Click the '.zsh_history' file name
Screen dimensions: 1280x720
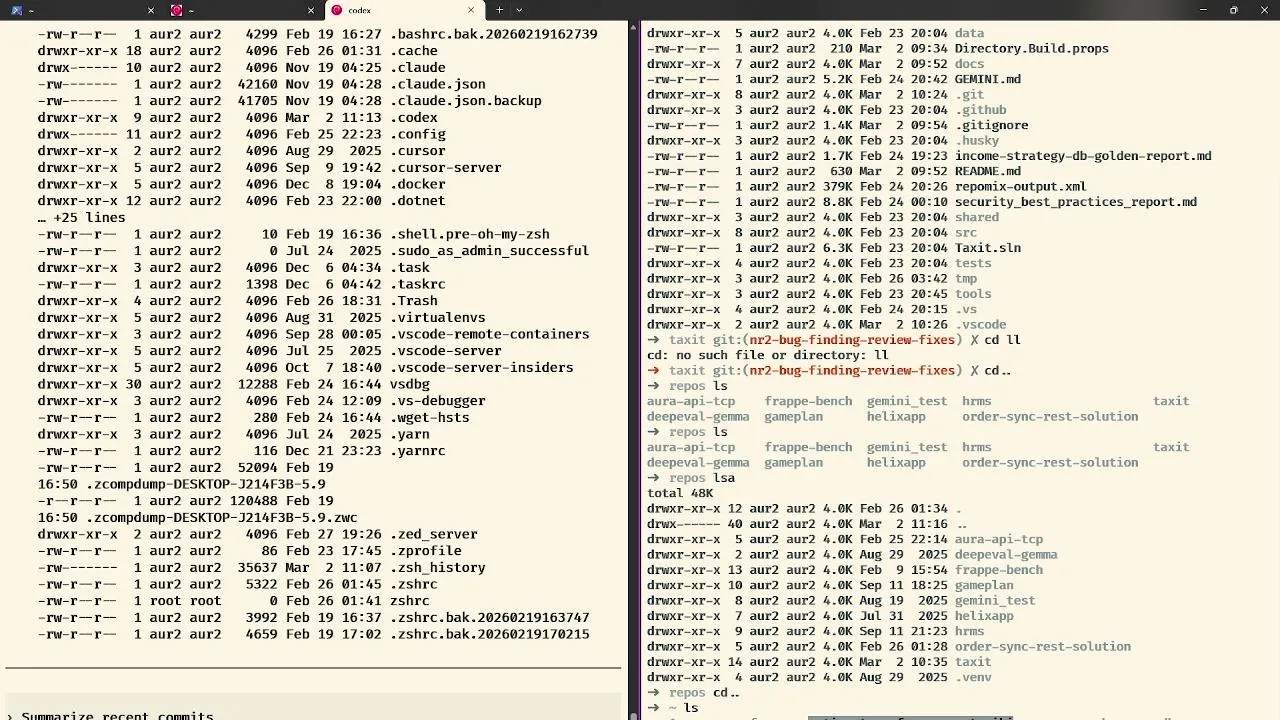click(438, 567)
